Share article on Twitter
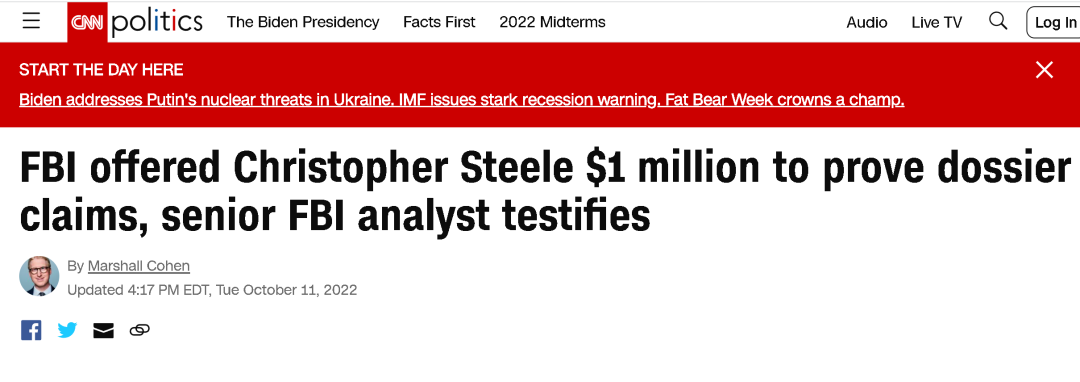 (x=68, y=330)
